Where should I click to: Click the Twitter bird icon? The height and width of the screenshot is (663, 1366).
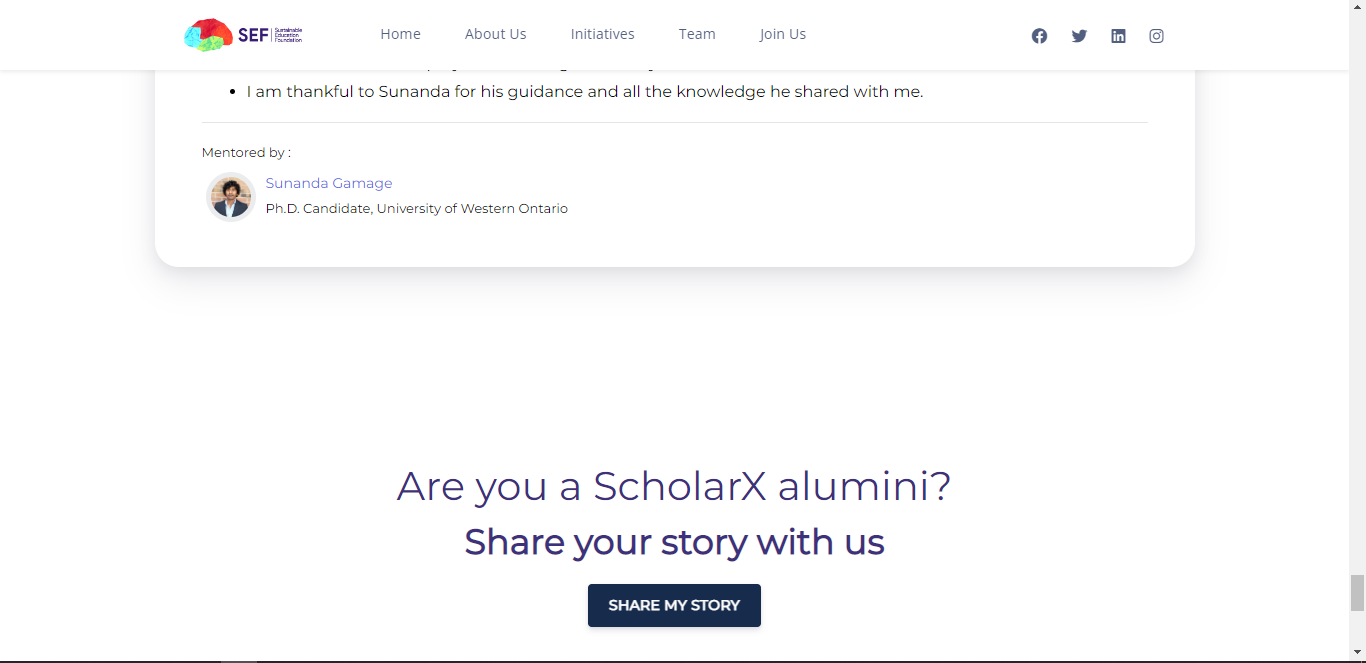(x=1079, y=35)
